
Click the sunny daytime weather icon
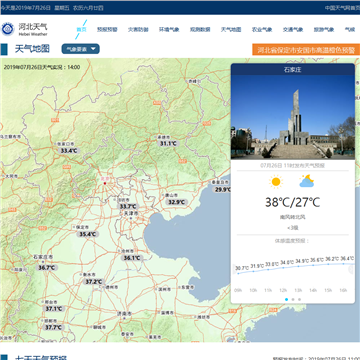point(276,182)
